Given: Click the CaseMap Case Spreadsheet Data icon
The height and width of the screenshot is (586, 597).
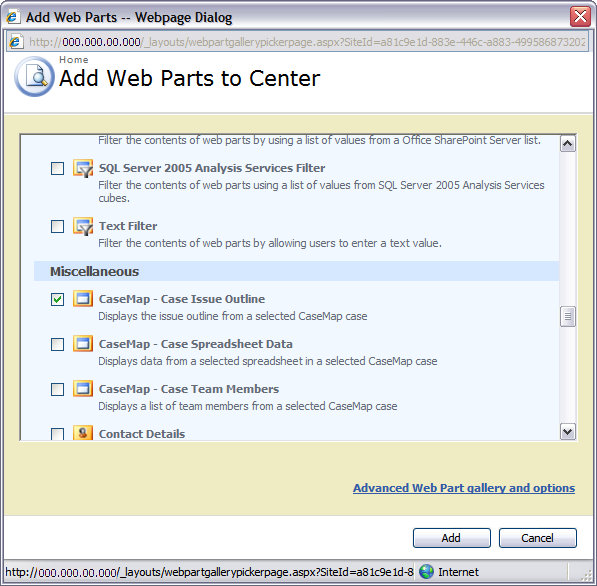Looking at the screenshot, I should pyautogui.click(x=83, y=344).
